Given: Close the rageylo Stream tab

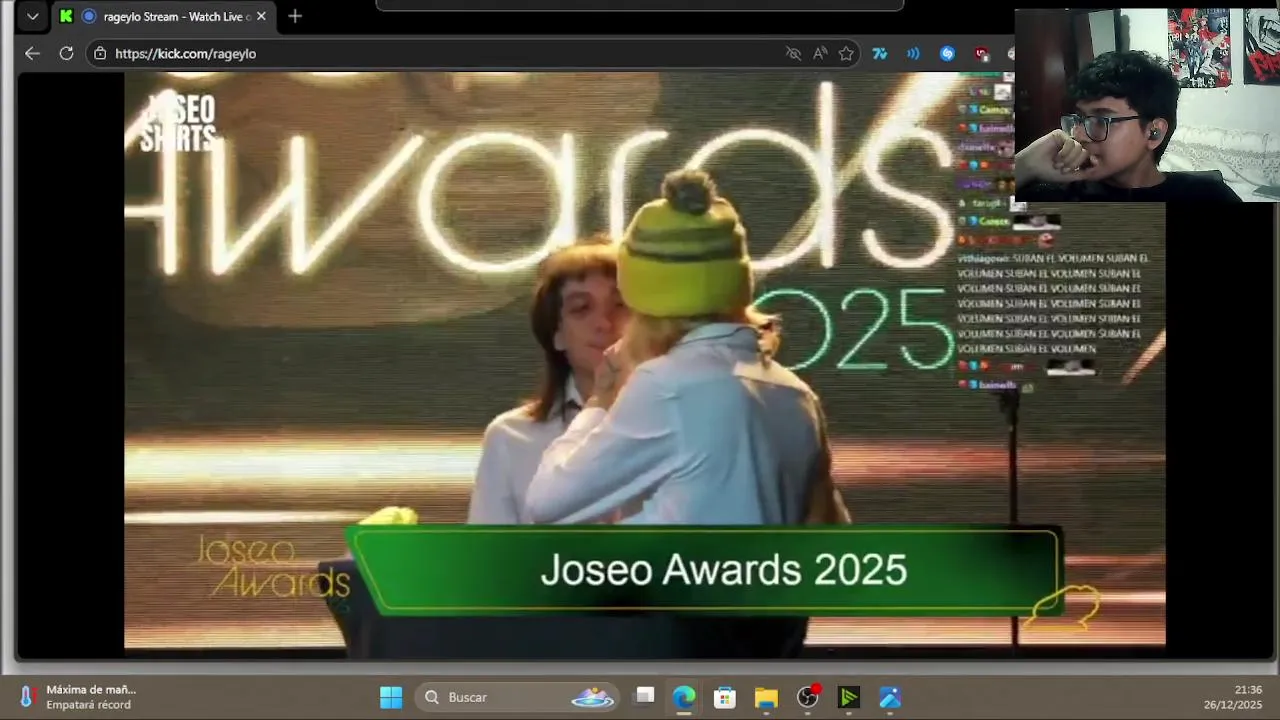Looking at the screenshot, I should pos(261,16).
